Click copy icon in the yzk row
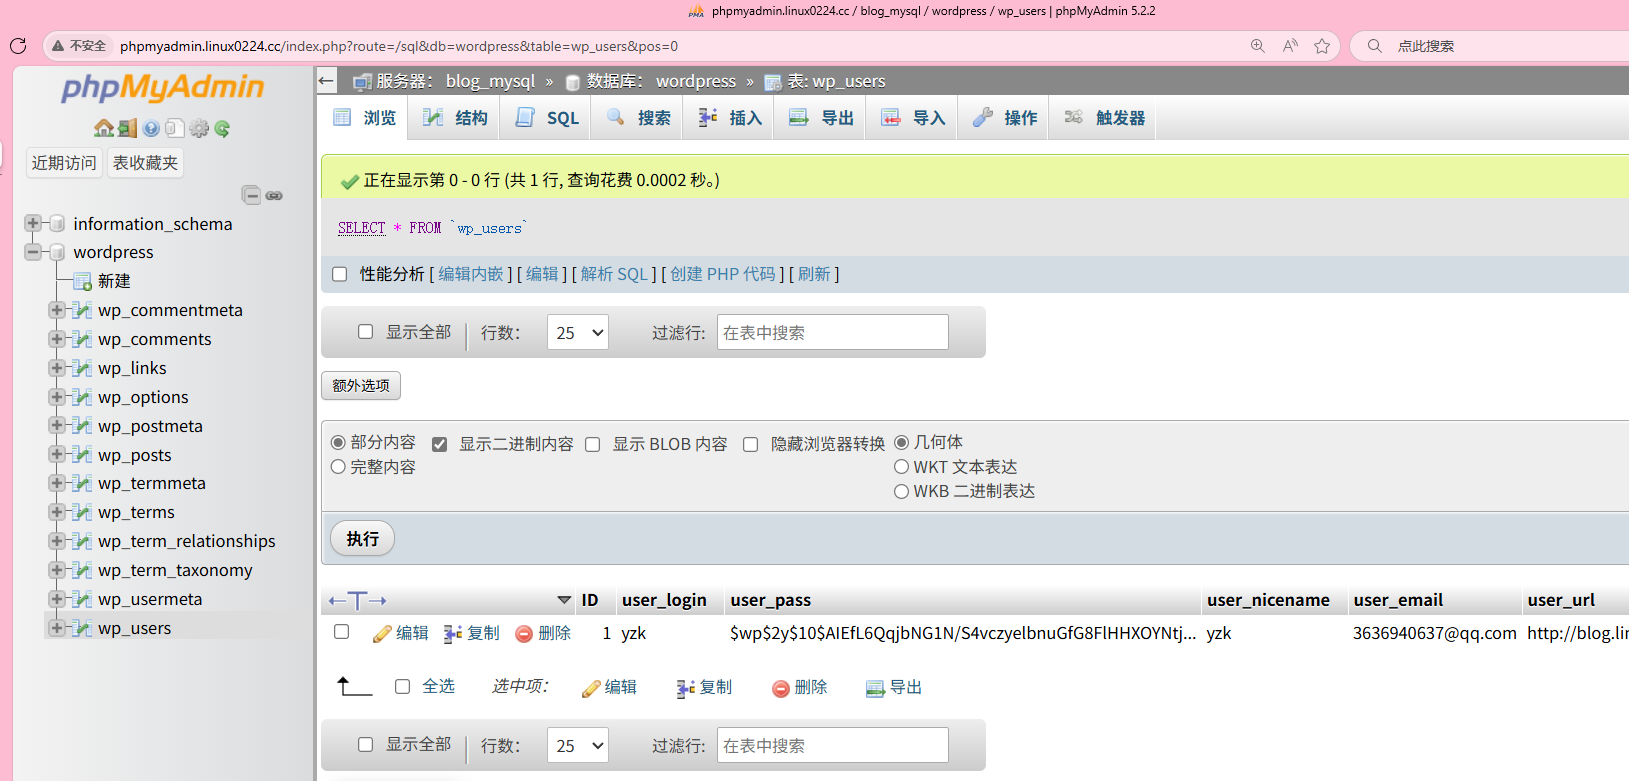 [453, 633]
